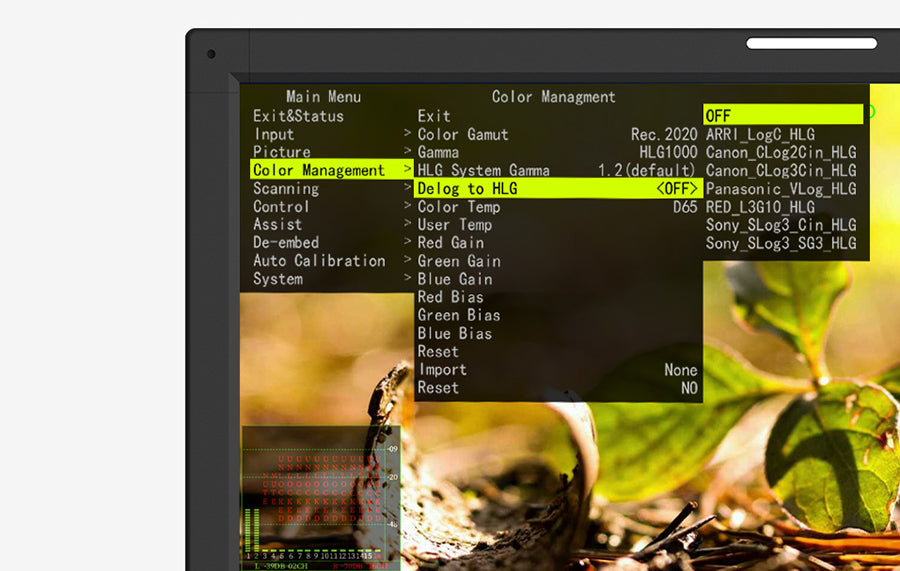Image resolution: width=900 pixels, height=571 pixels.
Task: Select Exit&Status in Main Menu
Action: coord(298,116)
